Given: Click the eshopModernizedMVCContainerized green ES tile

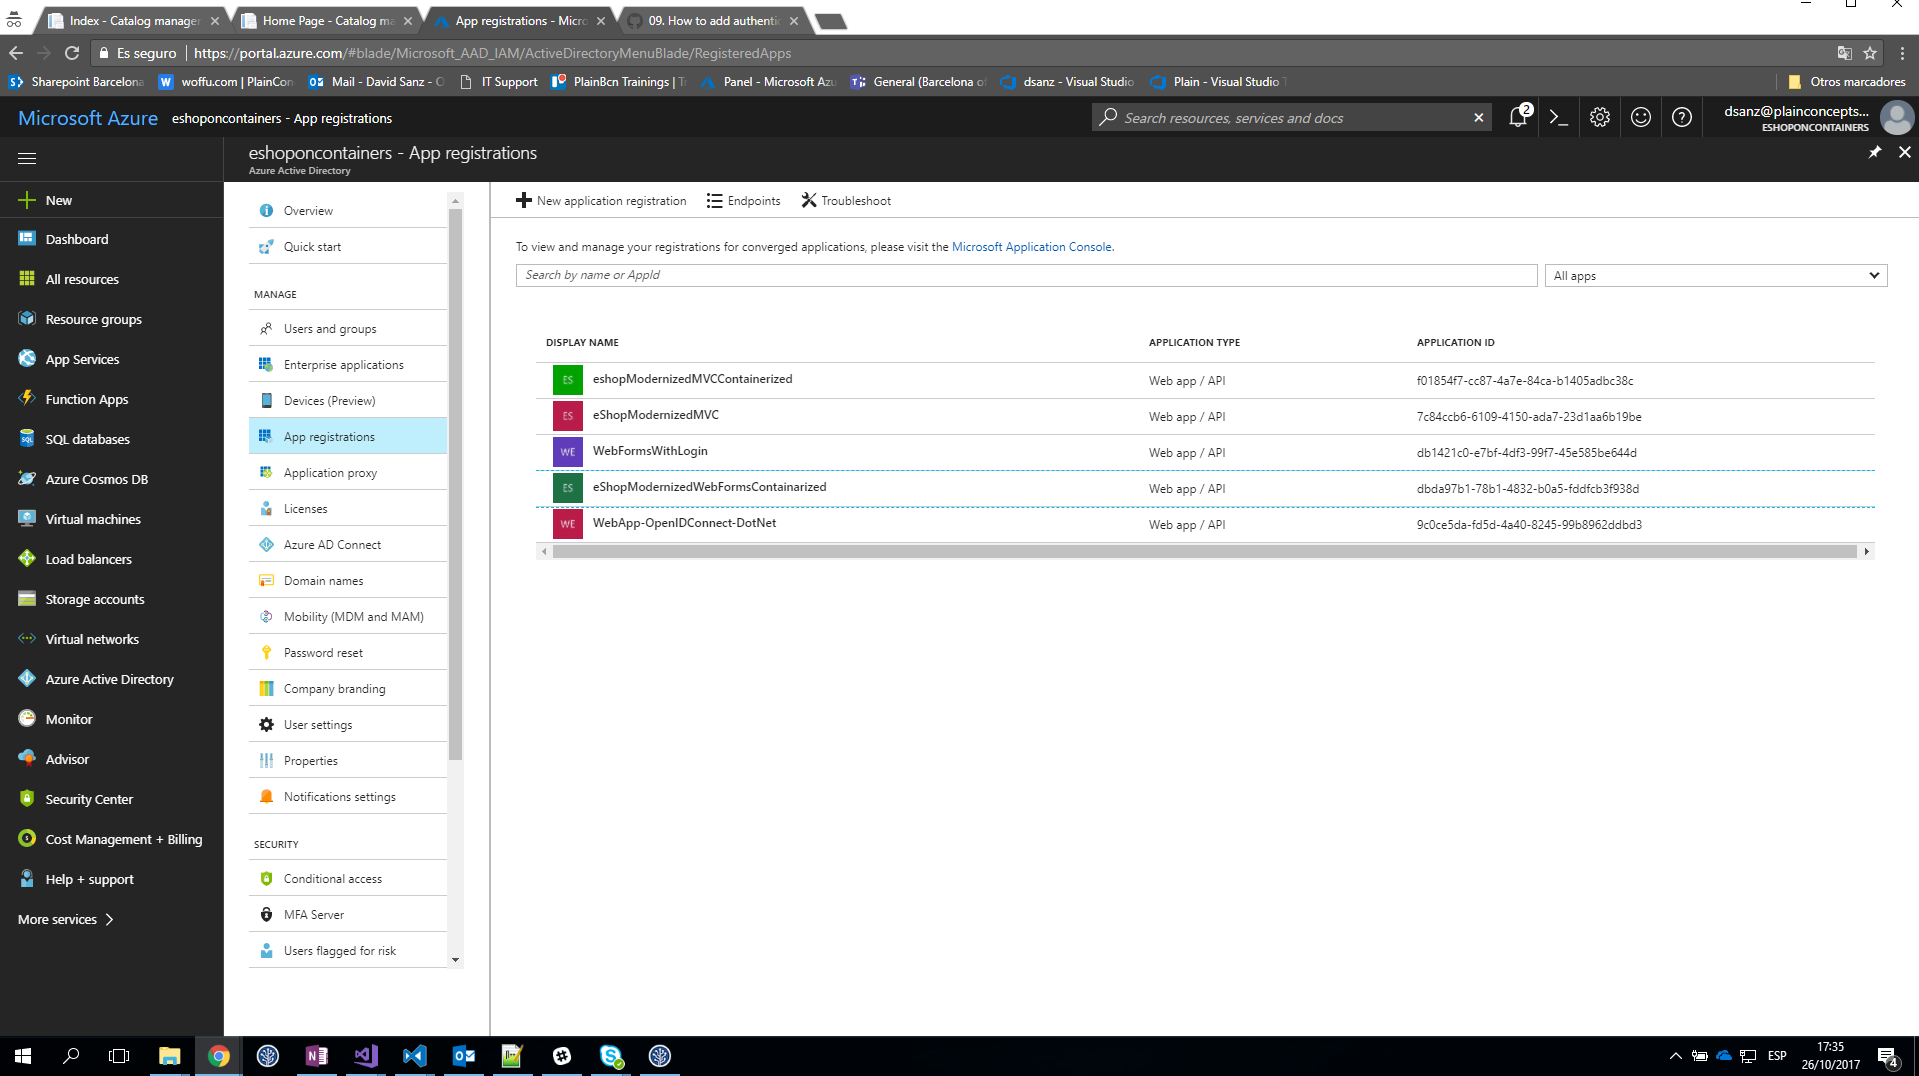Looking at the screenshot, I should point(567,380).
